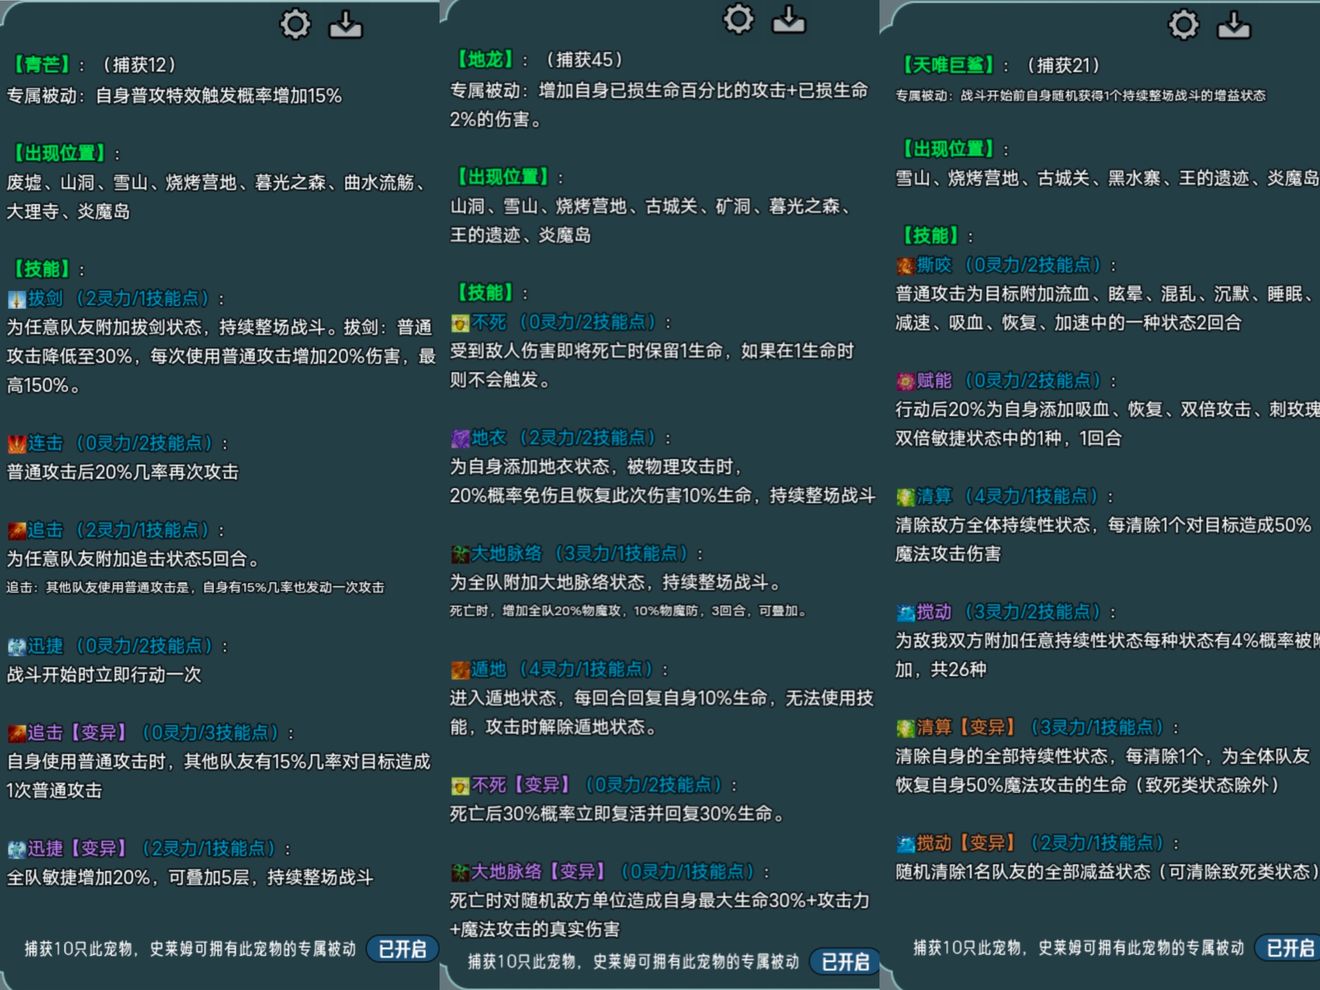Viewport: 1320px width, 990px height.
Task: Select the 搅动 (3灵力/2技能点) skill icon
Action: tap(905, 612)
